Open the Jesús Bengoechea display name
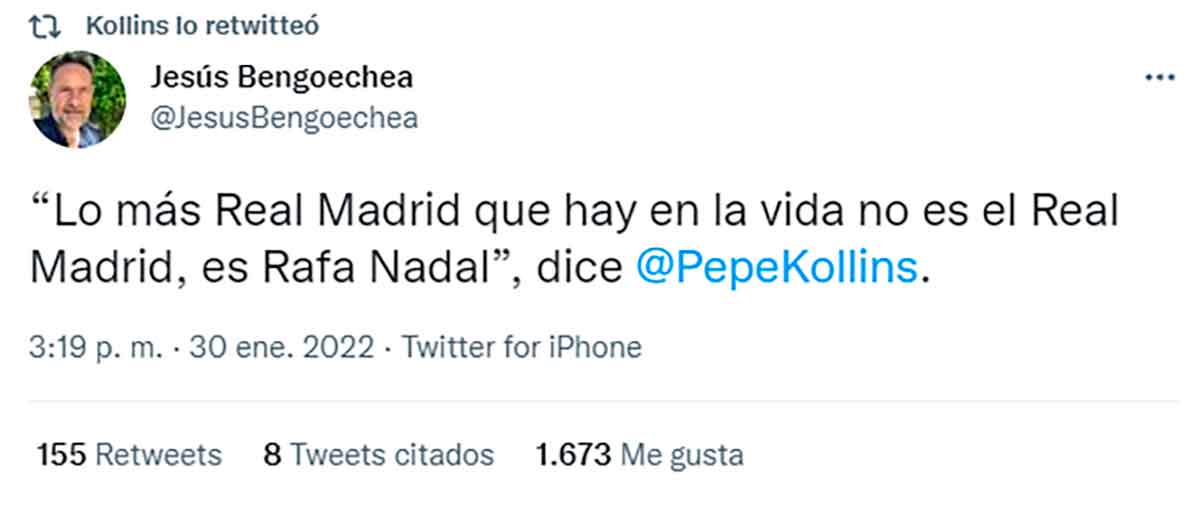 [283, 76]
